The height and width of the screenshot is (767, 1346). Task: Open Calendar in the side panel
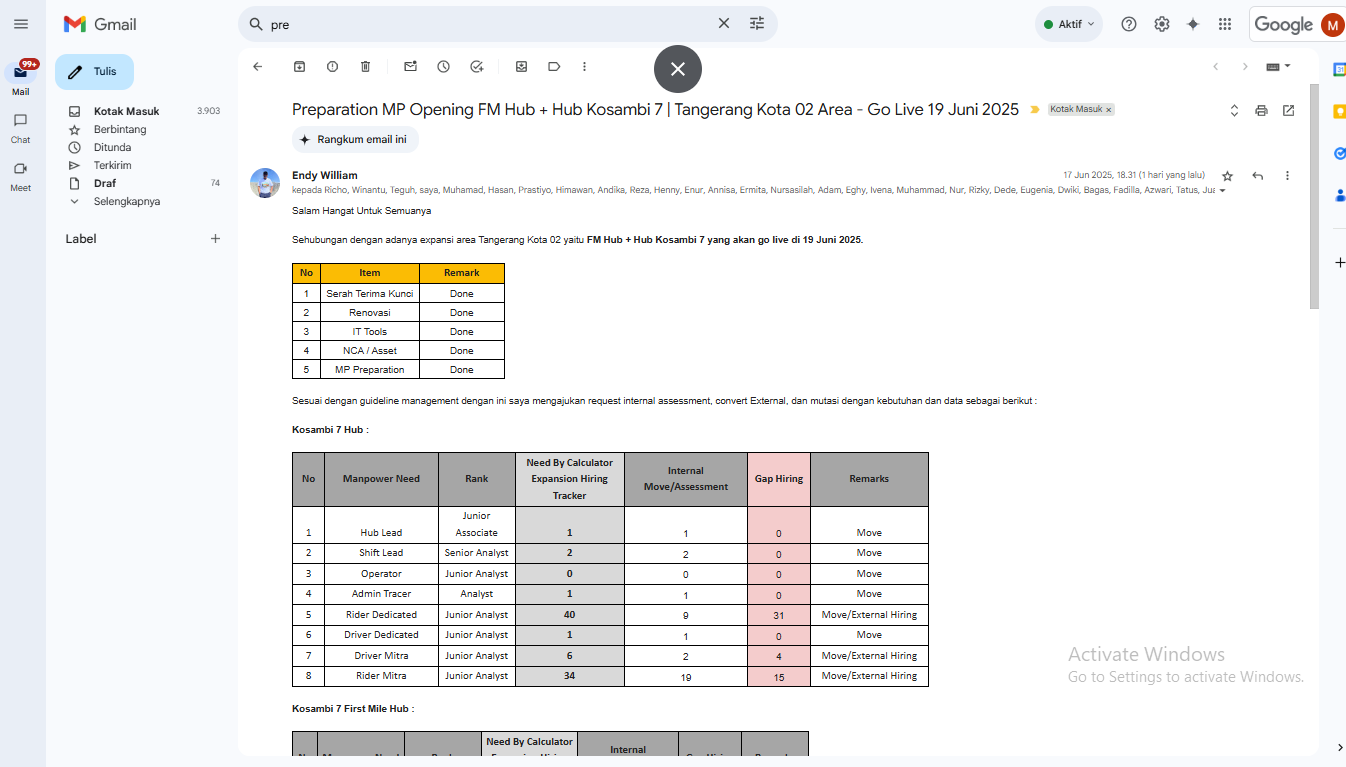tap(1340, 69)
